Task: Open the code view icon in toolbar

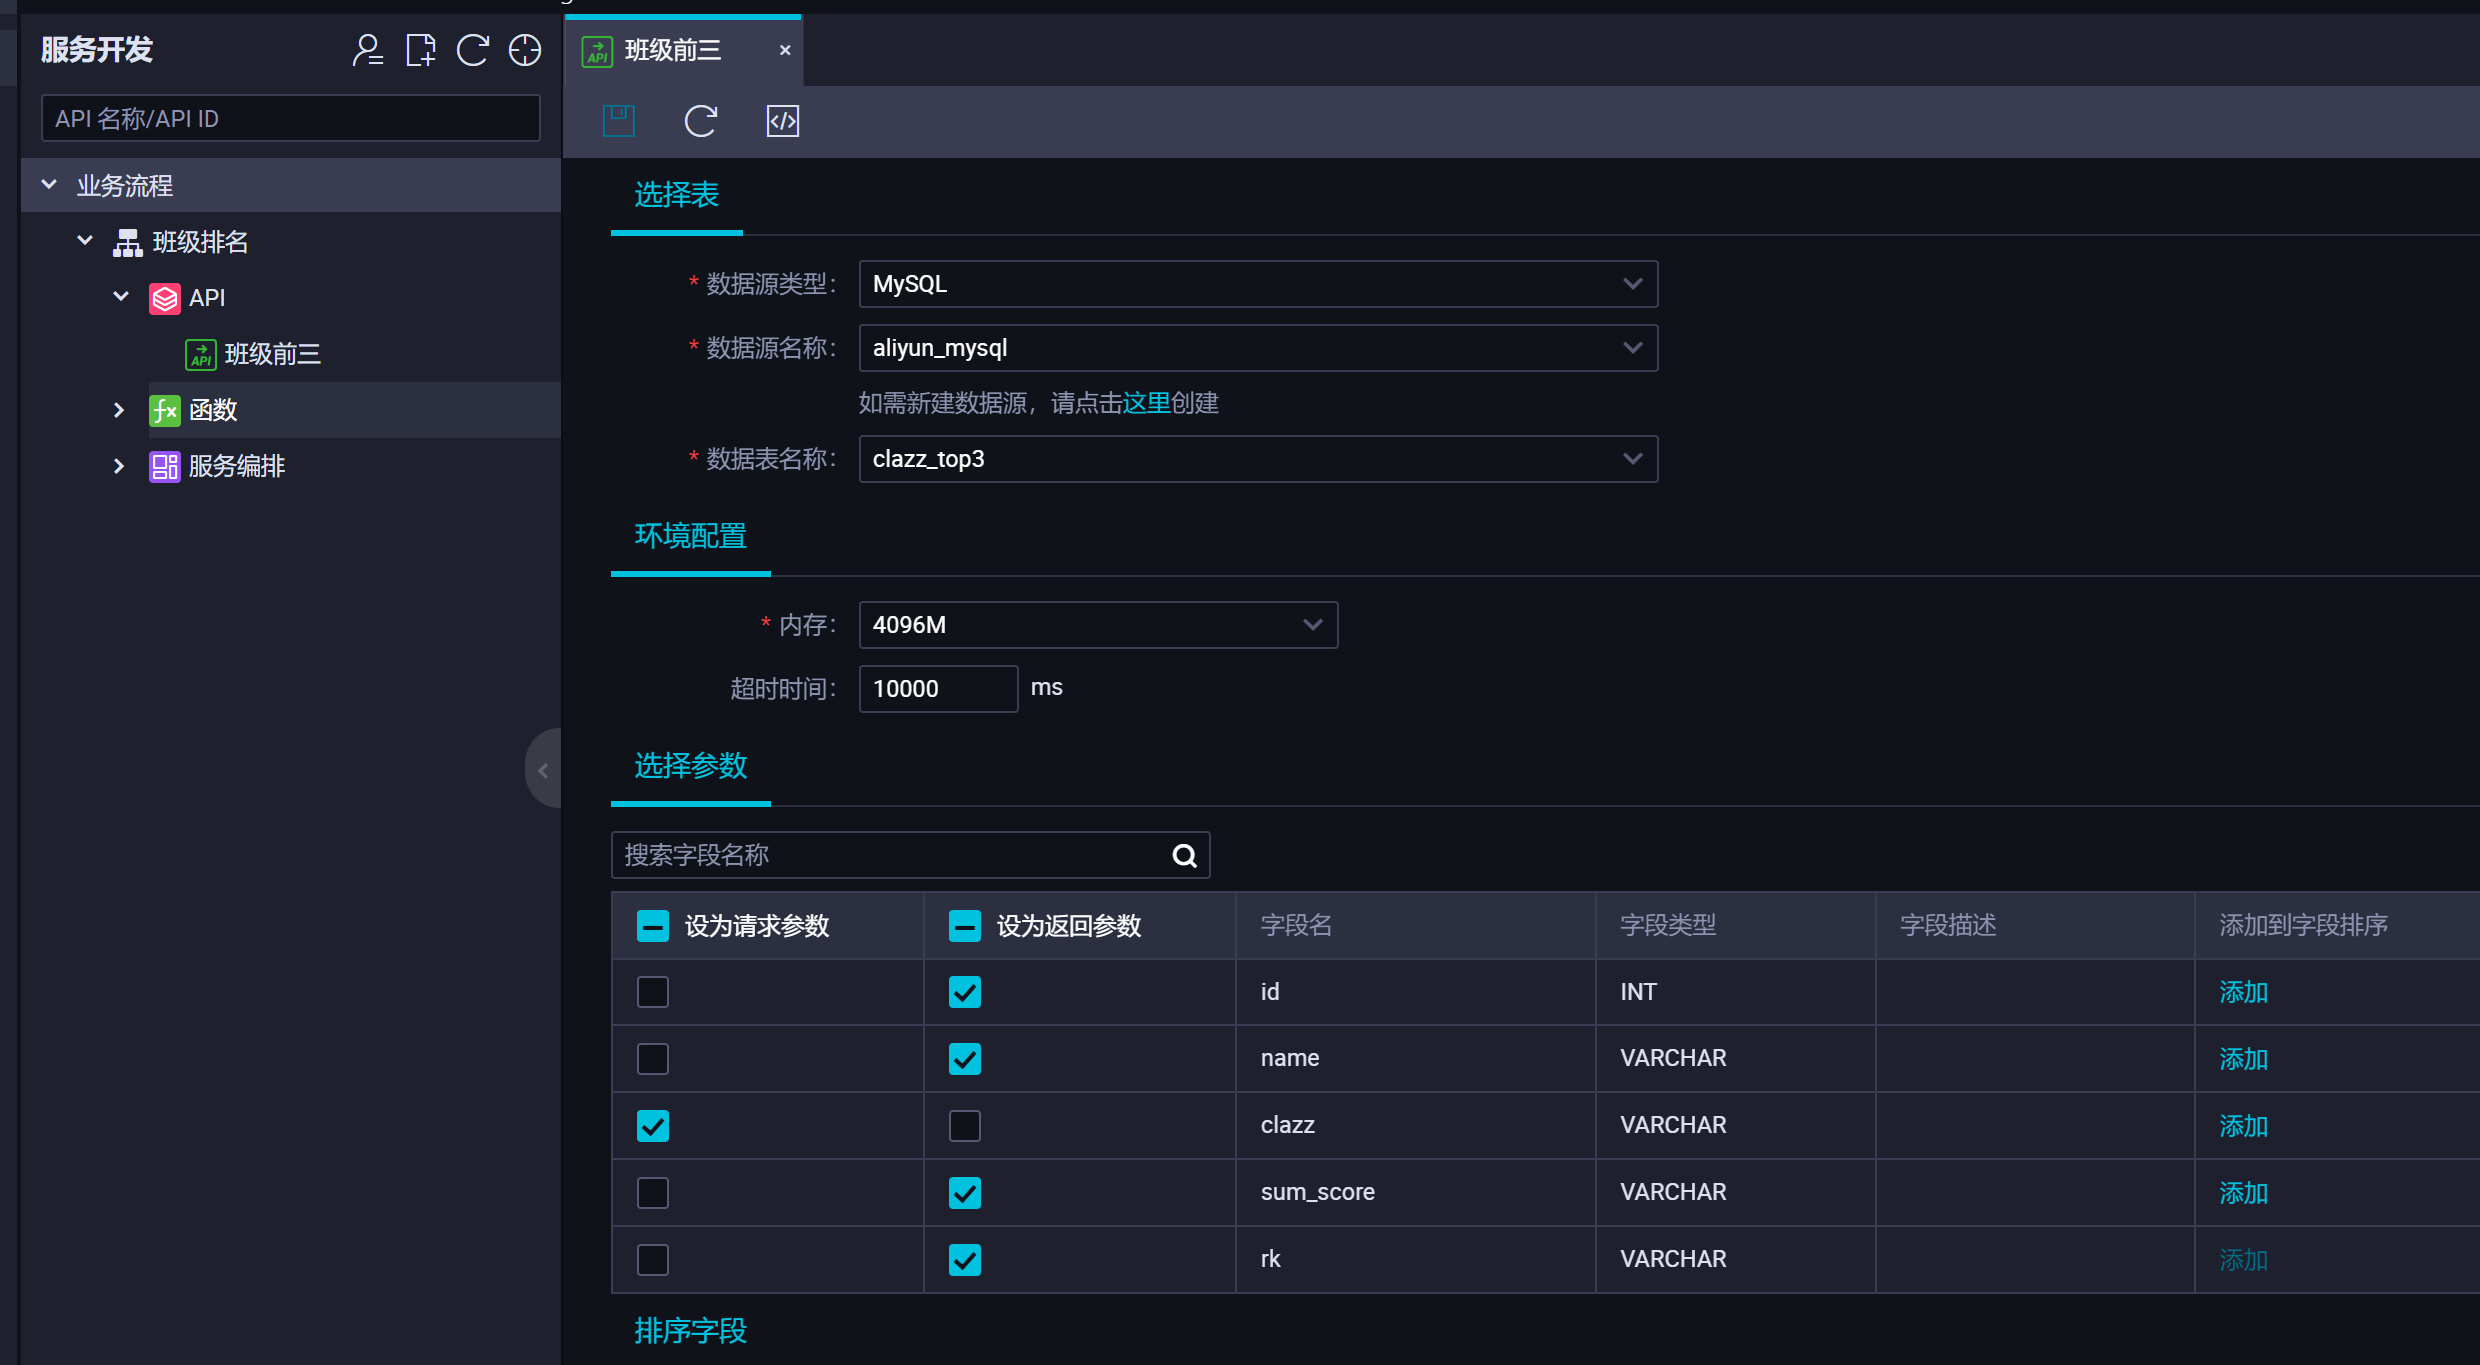Action: click(783, 121)
